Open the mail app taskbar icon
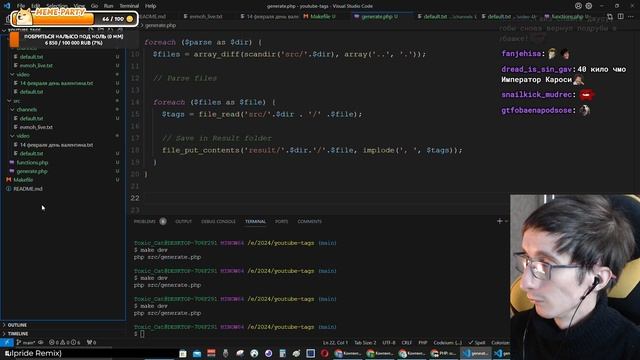640x360 pixels. [197, 353]
